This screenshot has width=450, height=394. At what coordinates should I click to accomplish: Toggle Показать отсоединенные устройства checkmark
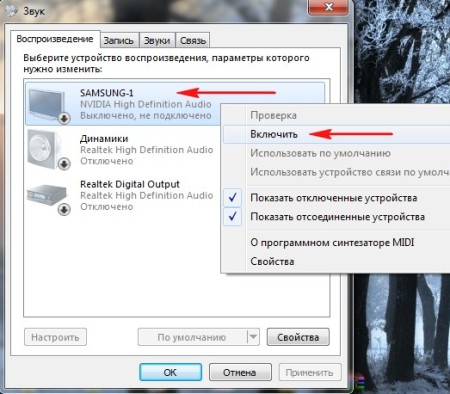coord(233,217)
